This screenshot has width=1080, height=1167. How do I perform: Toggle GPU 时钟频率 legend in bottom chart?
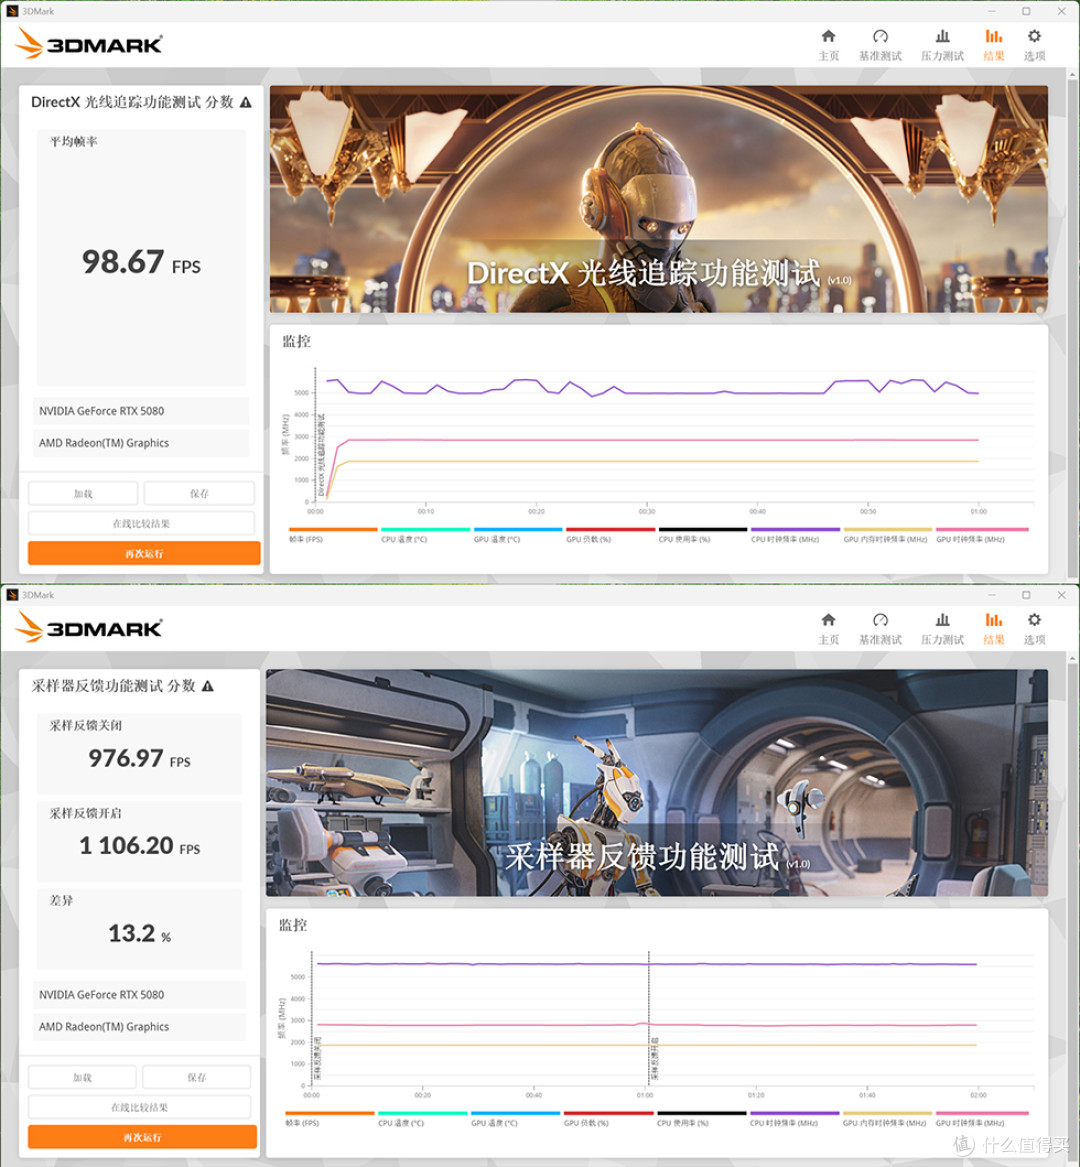click(x=982, y=1119)
